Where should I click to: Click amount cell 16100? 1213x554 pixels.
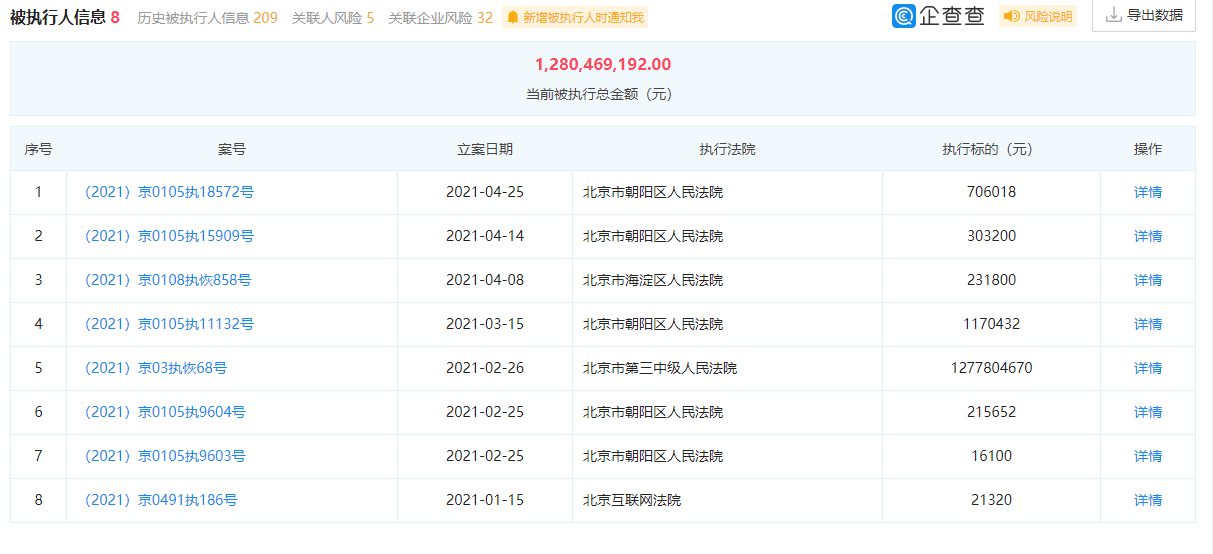pos(991,456)
